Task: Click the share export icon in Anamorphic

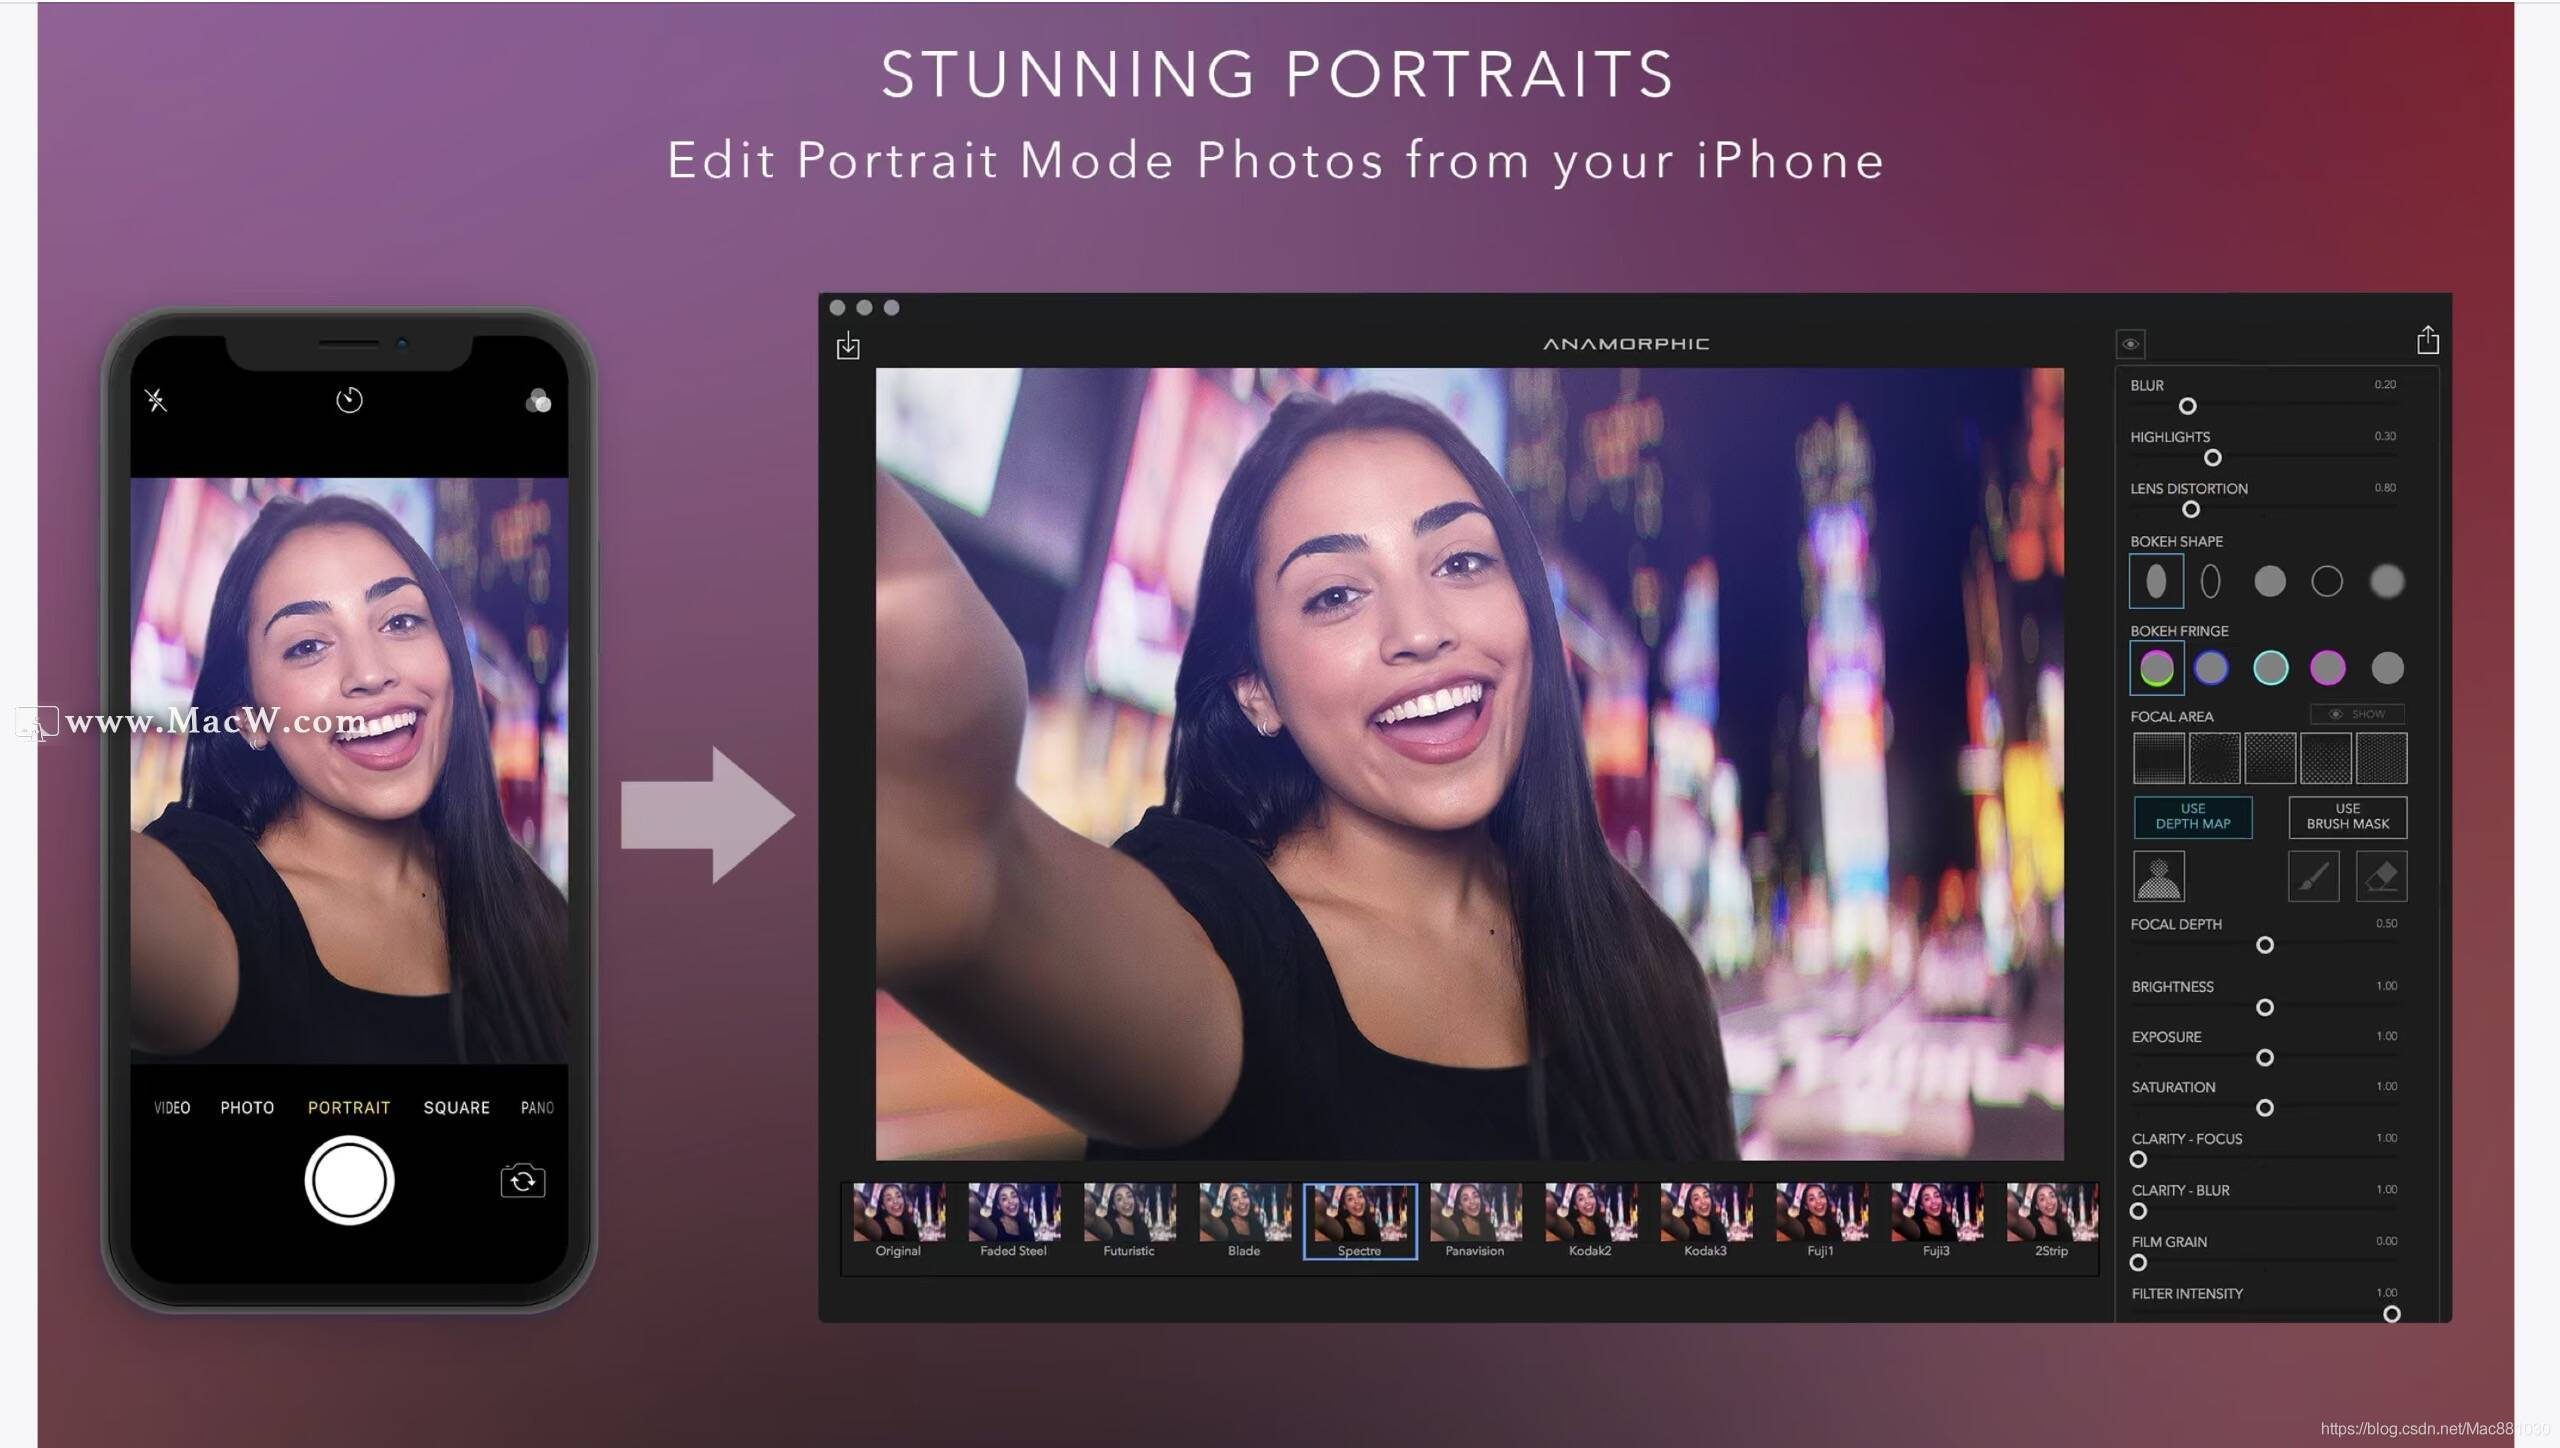Action: click(x=2428, y=340)
